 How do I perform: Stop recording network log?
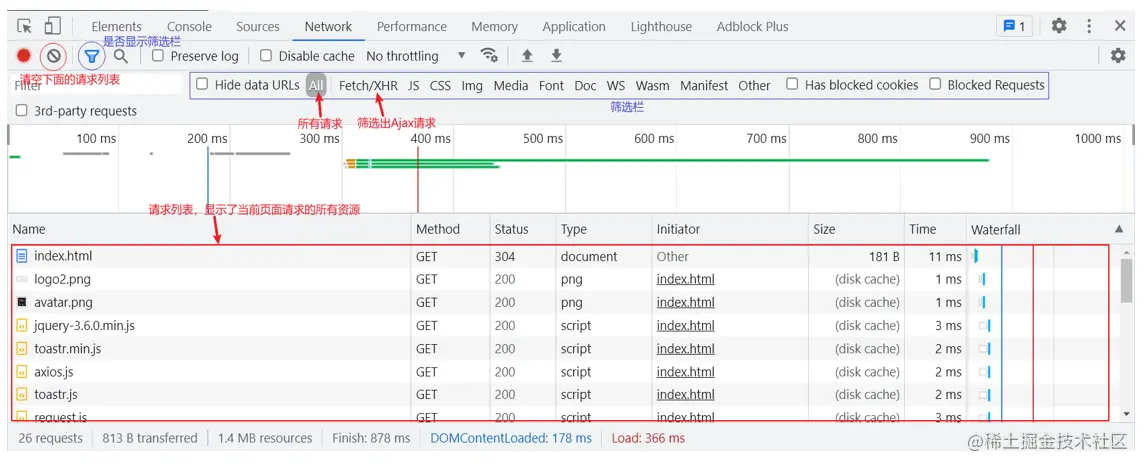click(24, 56)
